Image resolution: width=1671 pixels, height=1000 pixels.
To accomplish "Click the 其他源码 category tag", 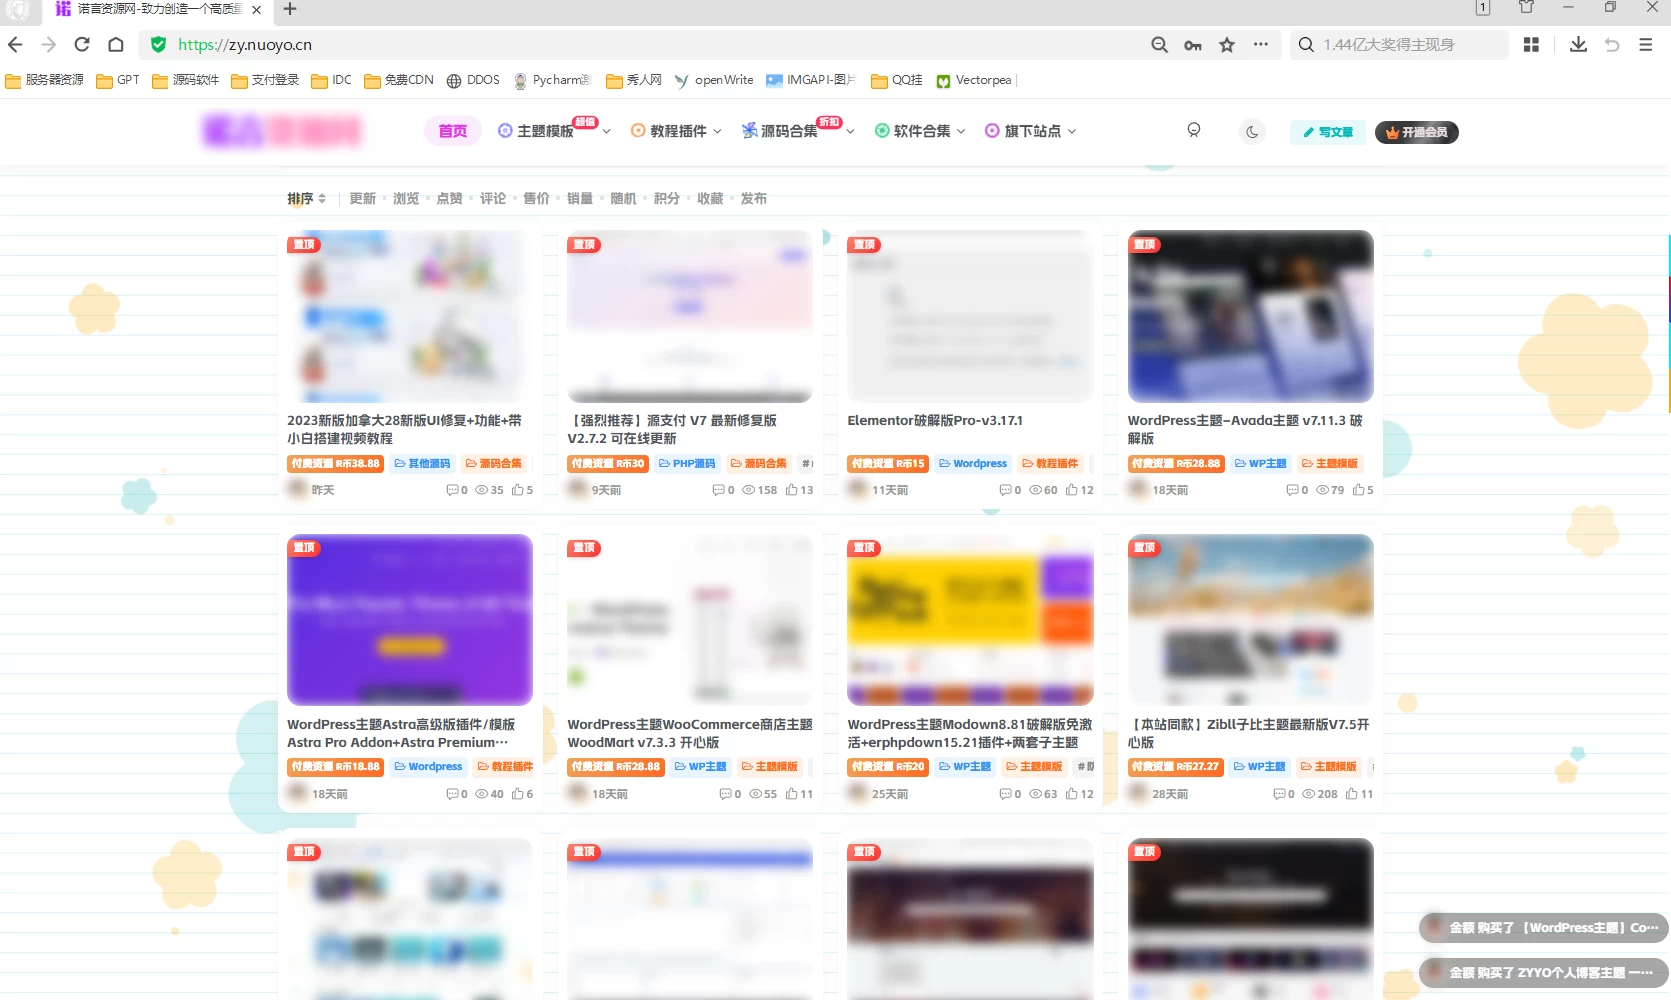I will click(x=422, y=464).
